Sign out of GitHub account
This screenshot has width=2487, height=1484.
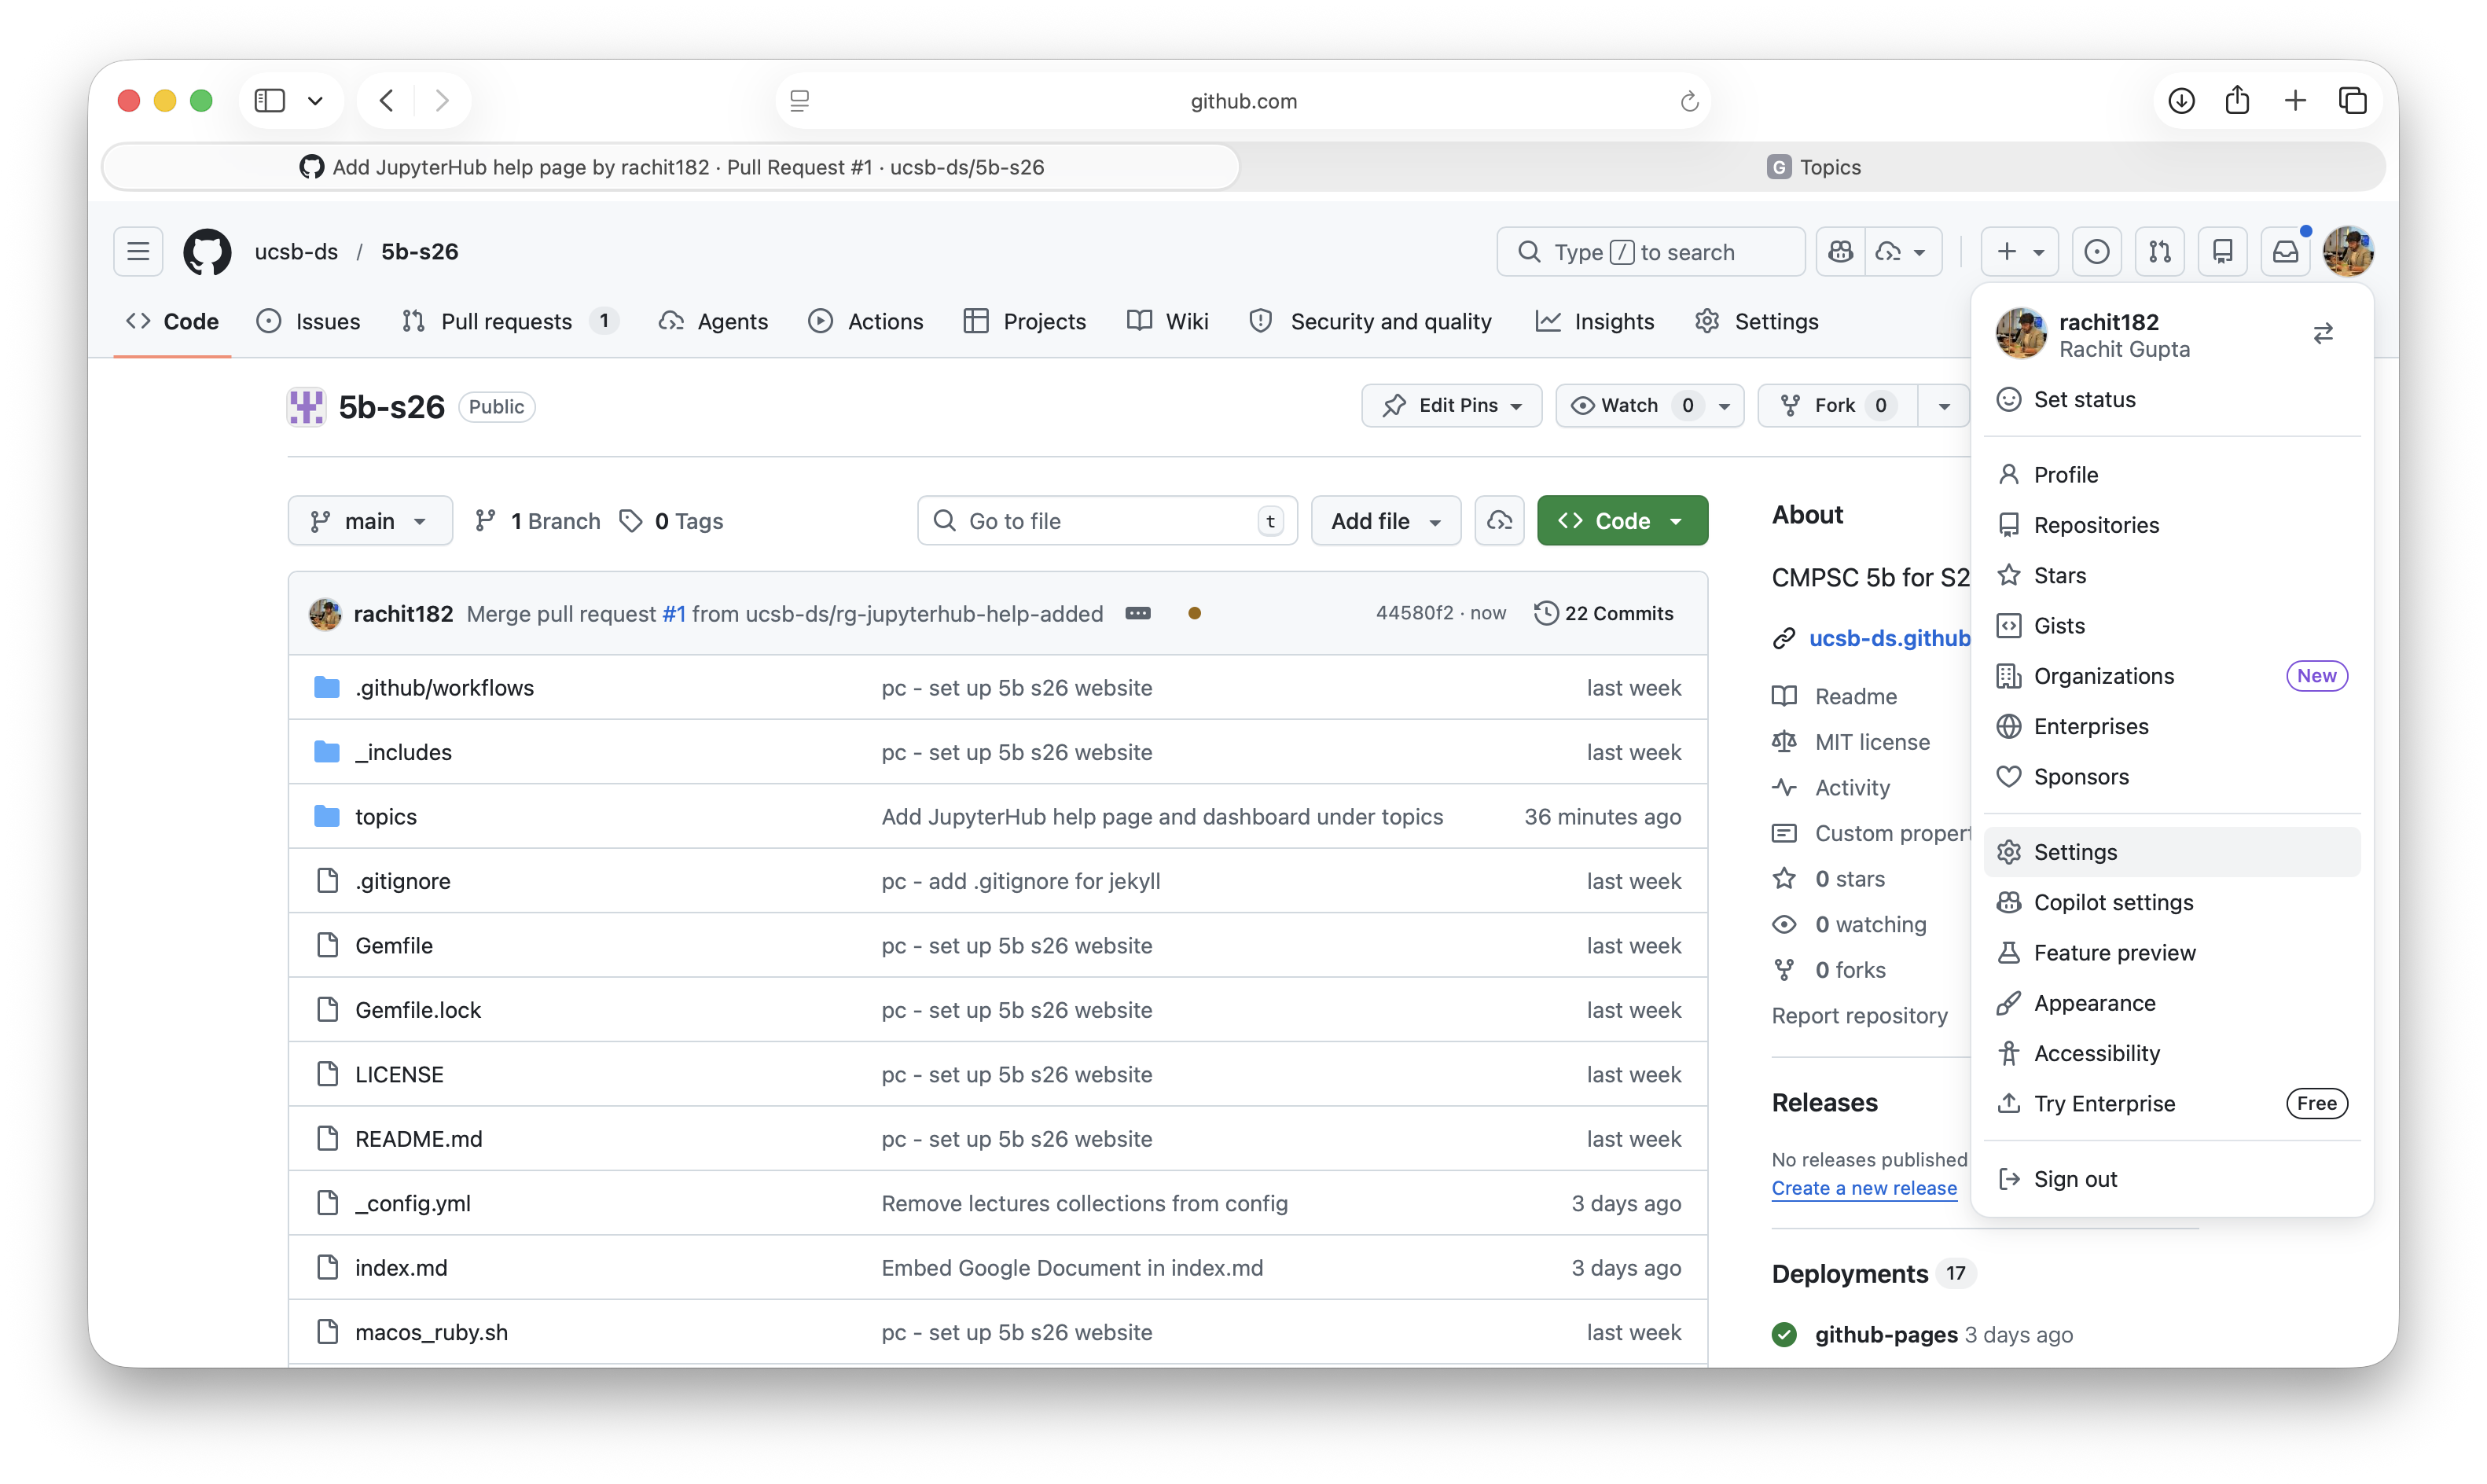click(x=2077, y=1178)
